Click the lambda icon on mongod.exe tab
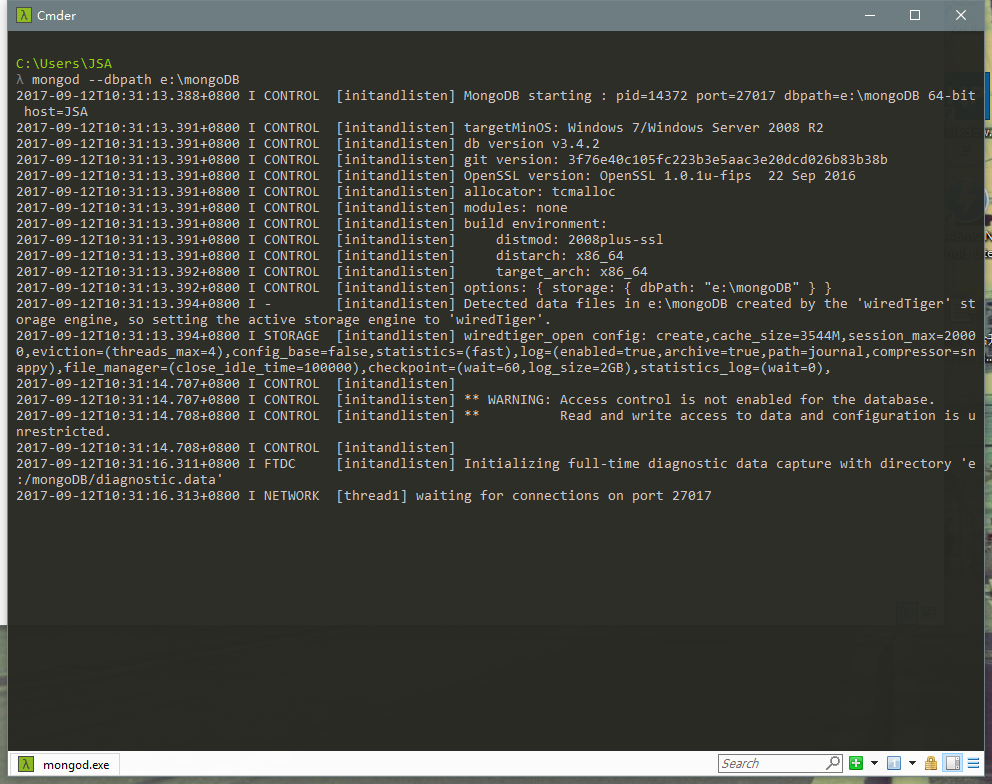The width and height of the screenshot is (992, 784). 25,764
